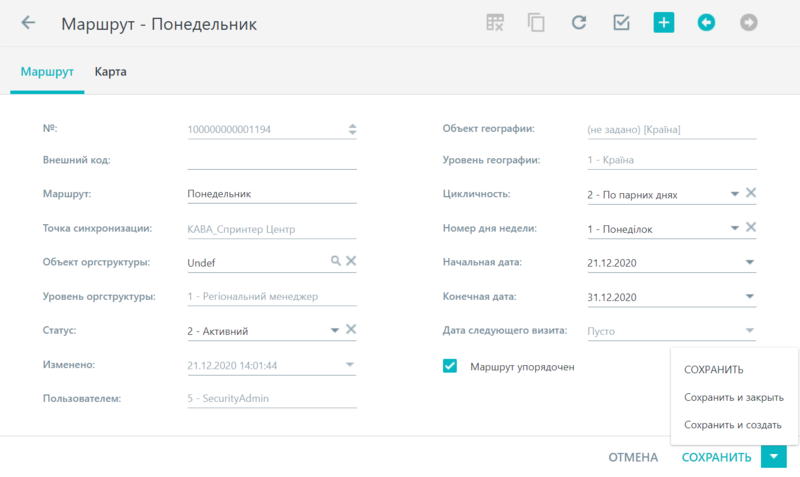Image resolution: width=800 pixels, height=477 pixels.
Task: Click the № field value 100000000001194
Action: (x=229, y=130)
